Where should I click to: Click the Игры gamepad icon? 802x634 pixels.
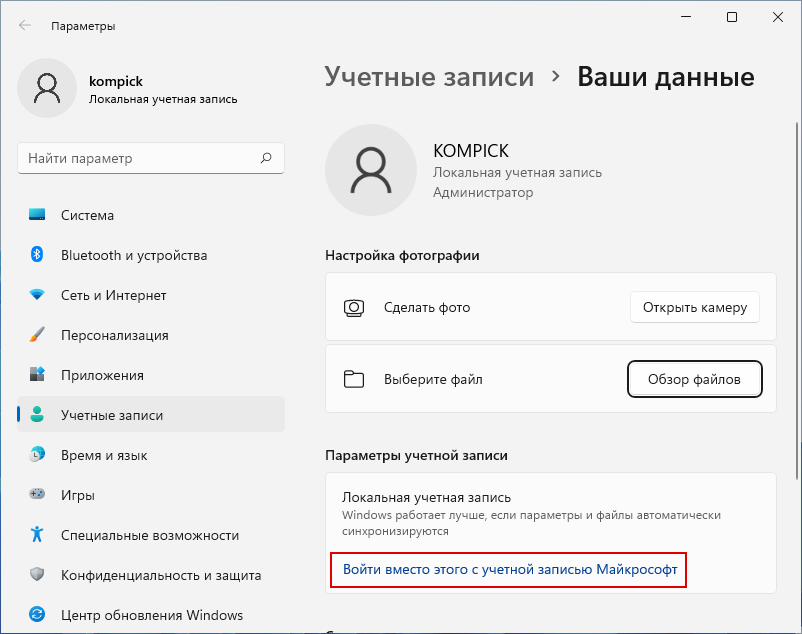[37, 494]
